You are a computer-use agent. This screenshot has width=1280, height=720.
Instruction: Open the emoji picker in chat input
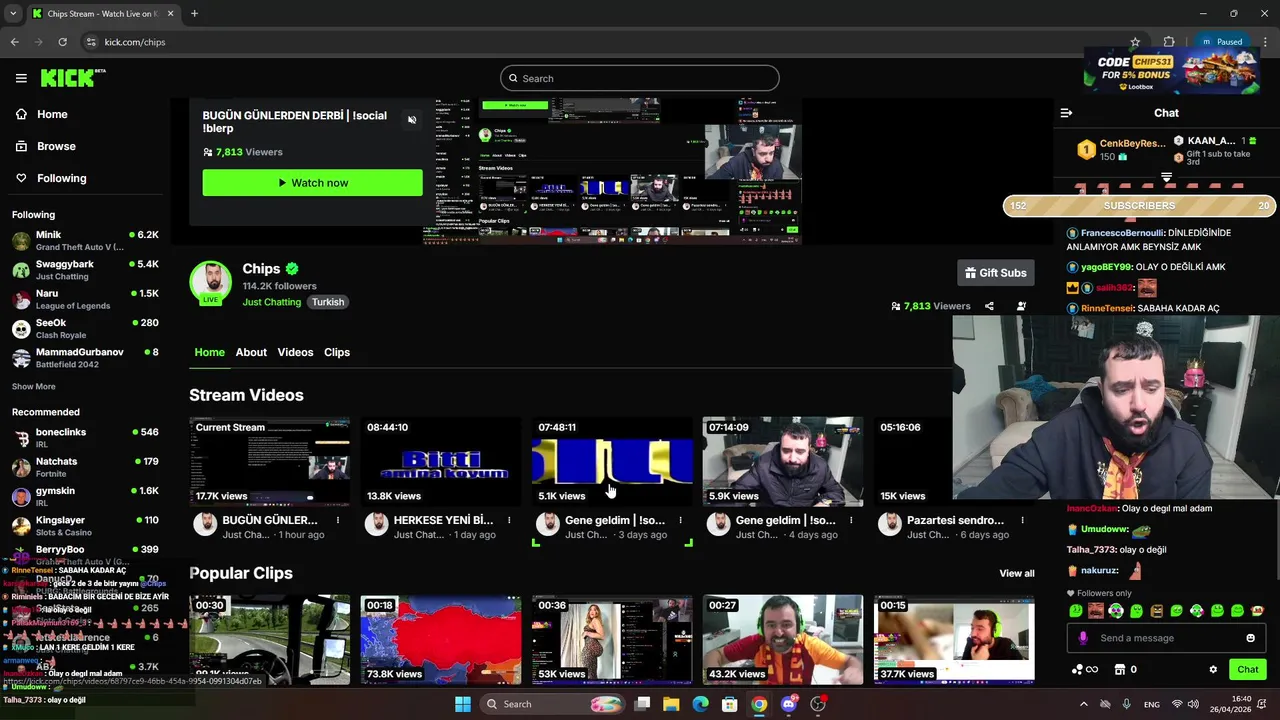point(1250,638)
